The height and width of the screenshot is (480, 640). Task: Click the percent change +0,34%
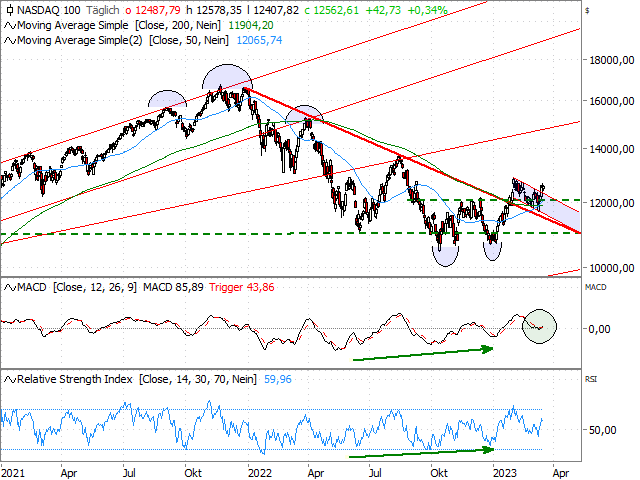[428, 10]
